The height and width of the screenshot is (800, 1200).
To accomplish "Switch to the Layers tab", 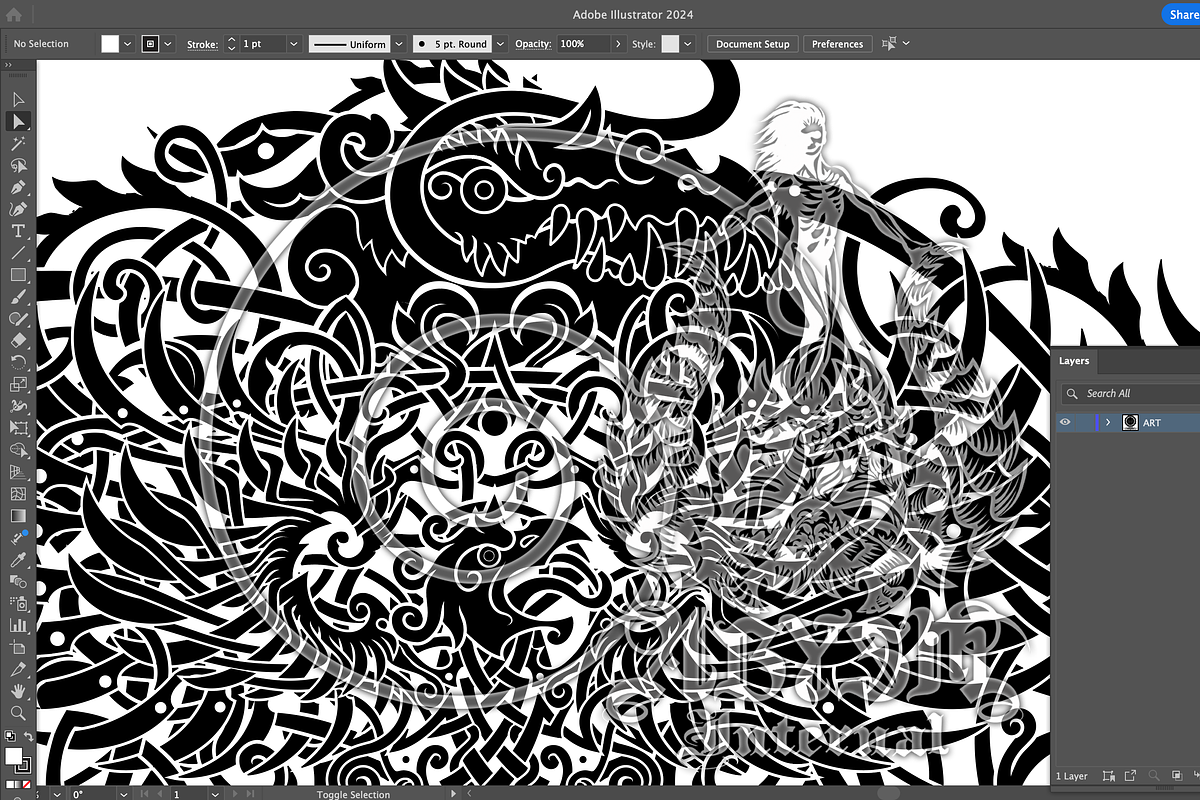I will pyautogui.click(x=1074, y=361).
